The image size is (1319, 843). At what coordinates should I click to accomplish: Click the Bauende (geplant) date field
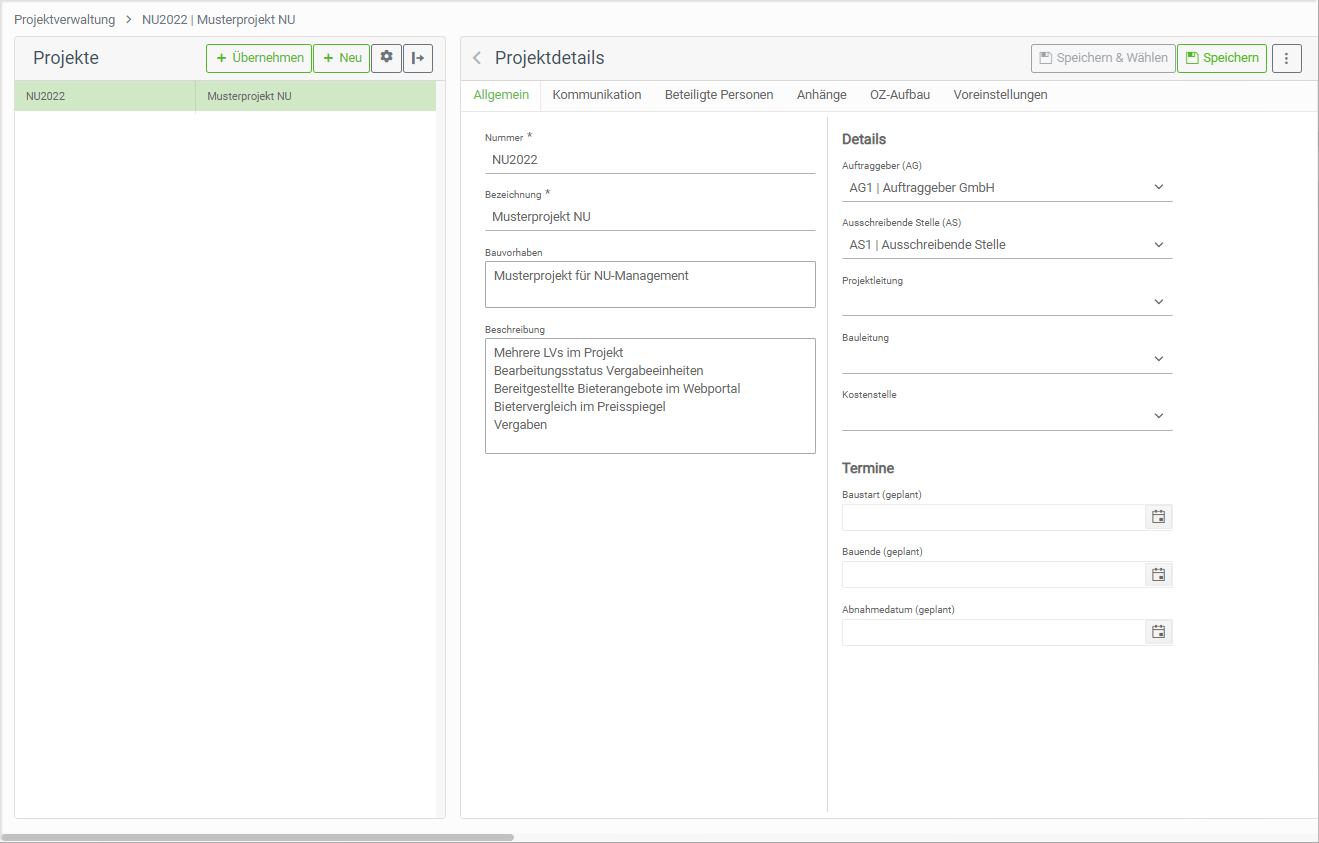tap(993, 574)
